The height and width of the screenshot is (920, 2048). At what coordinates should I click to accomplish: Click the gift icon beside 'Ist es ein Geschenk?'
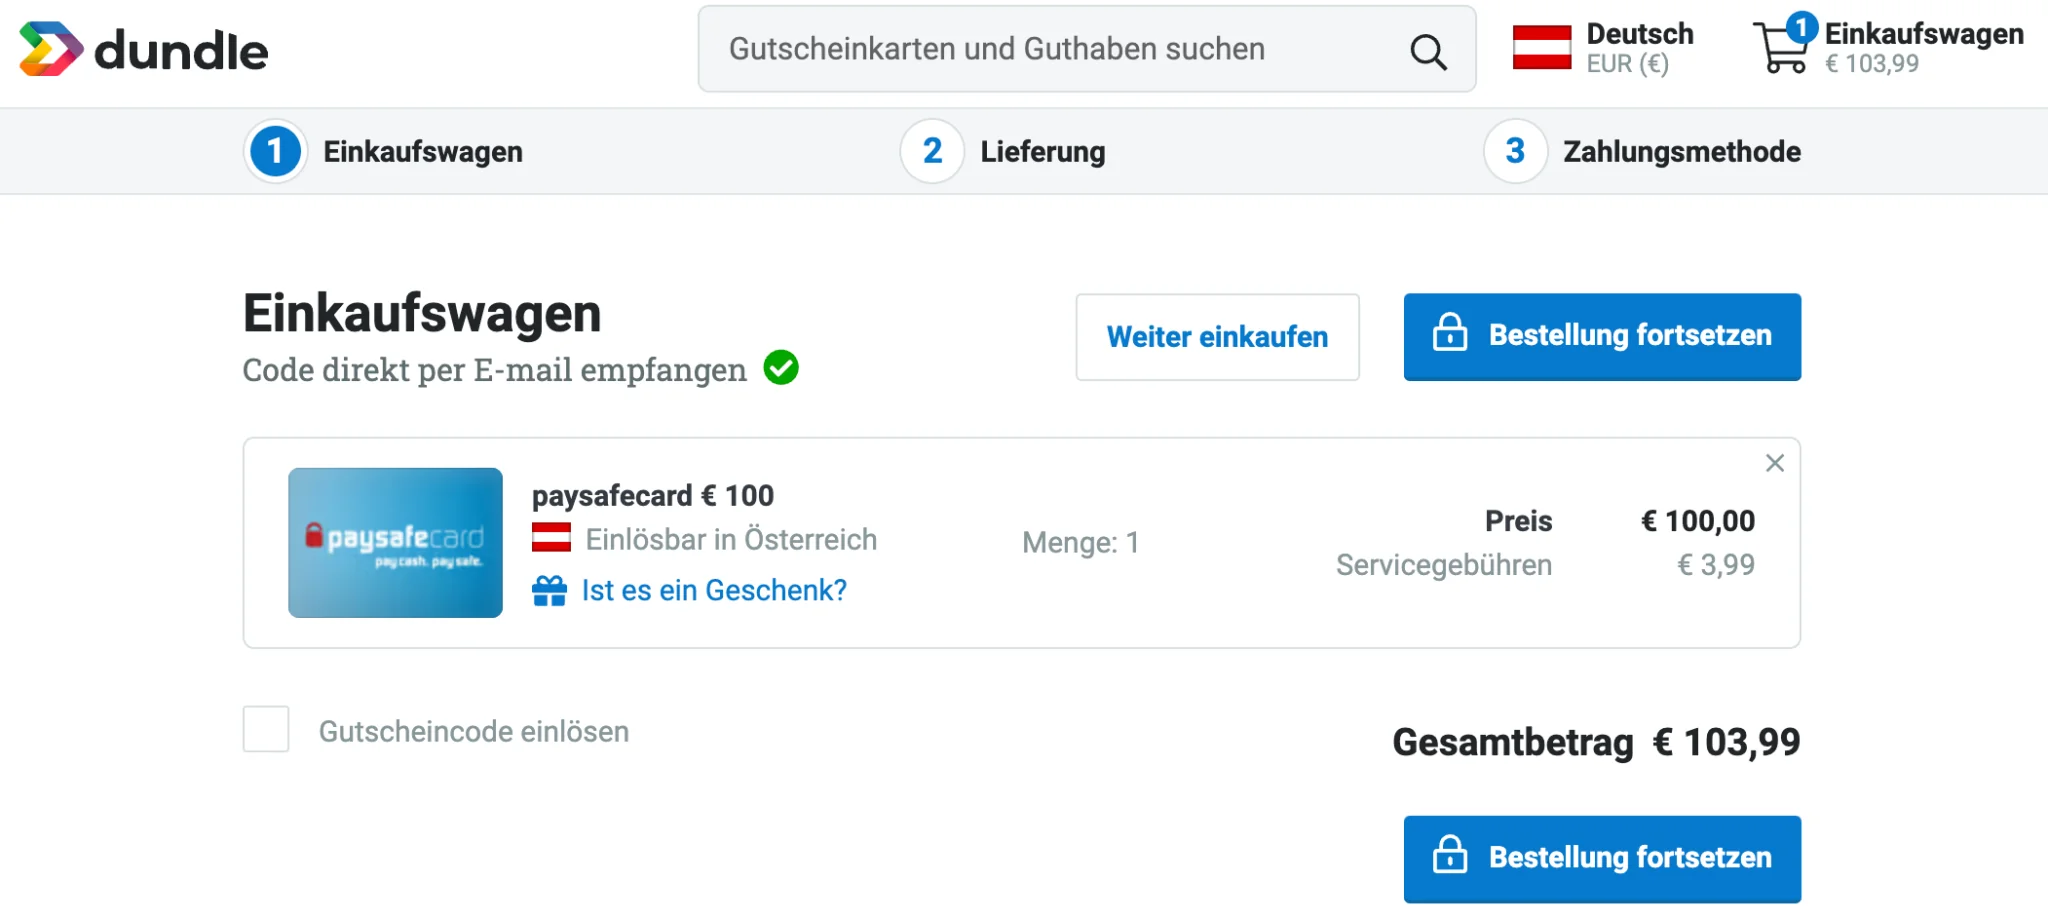[551, 590]
